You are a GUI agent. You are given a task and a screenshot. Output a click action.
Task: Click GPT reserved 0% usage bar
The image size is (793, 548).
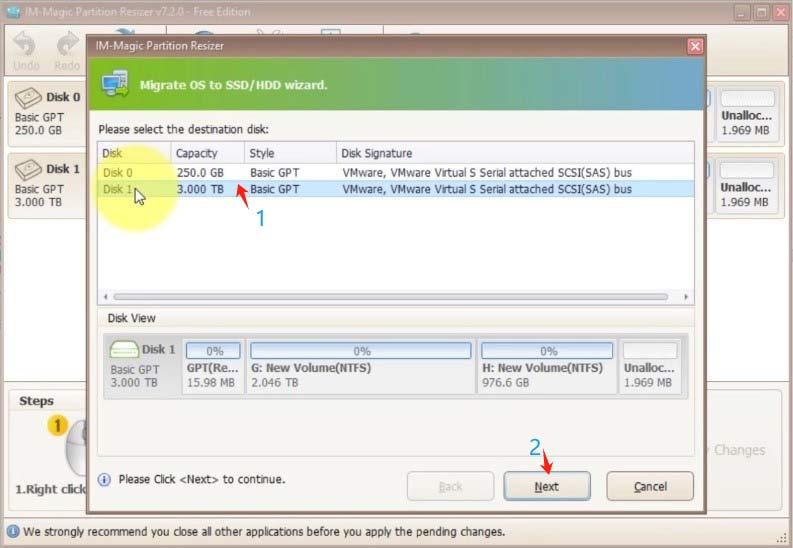pyautogui.click(x=213, y=351)
